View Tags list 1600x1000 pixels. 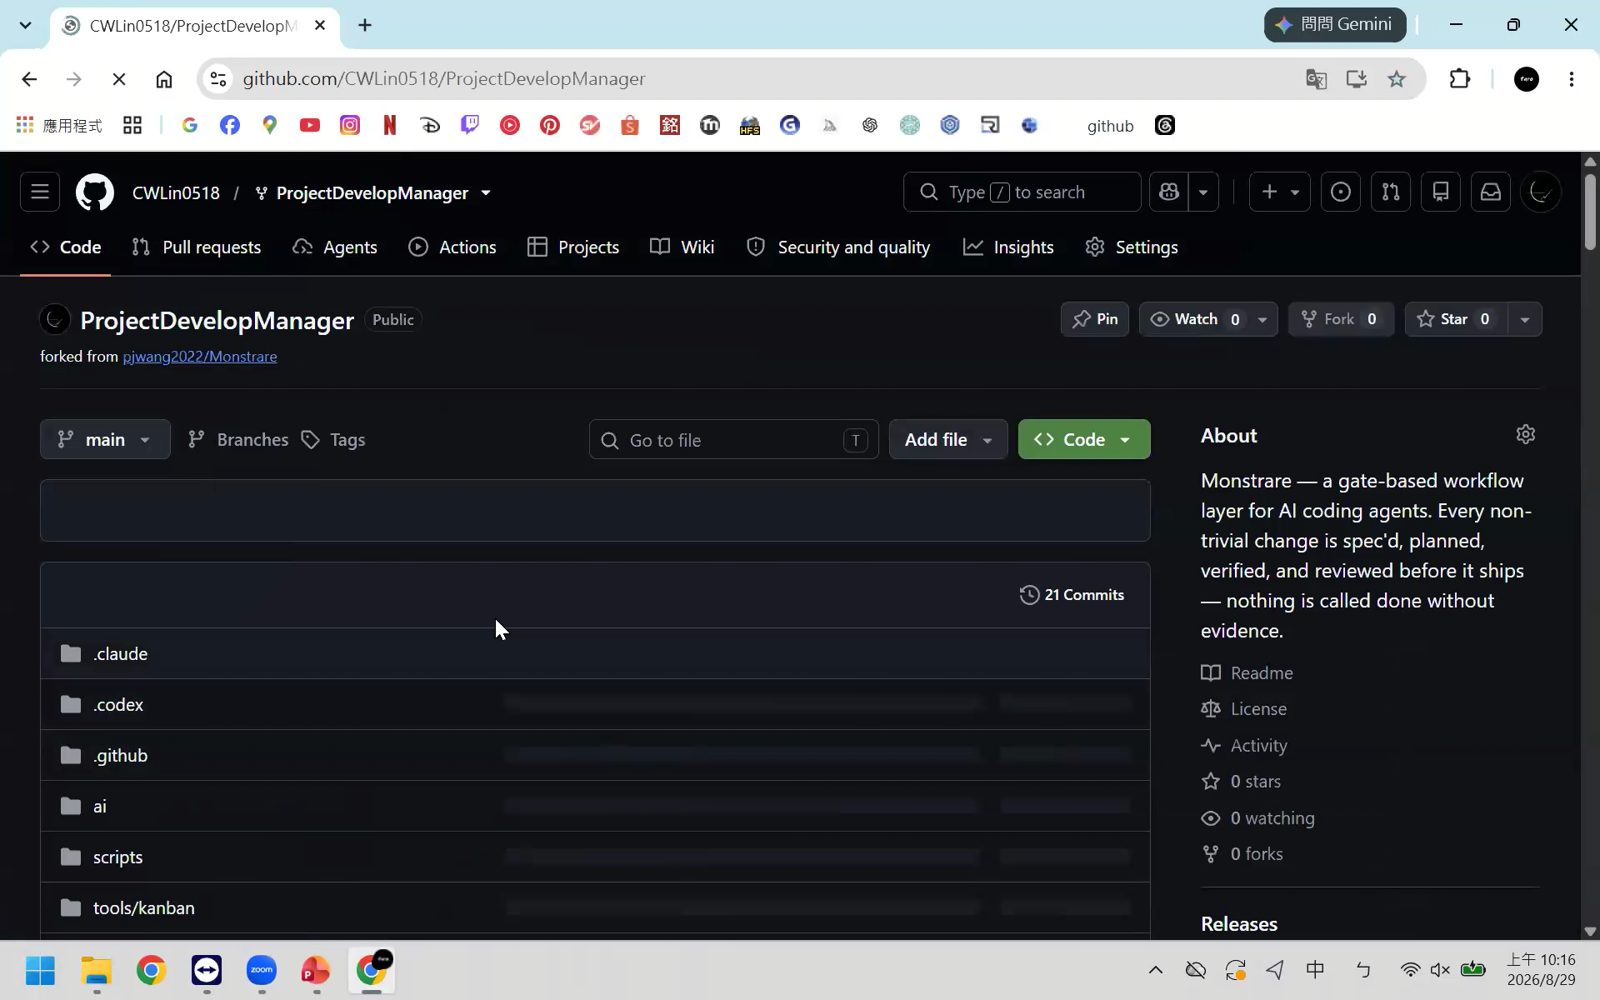(x=334, y=439)
